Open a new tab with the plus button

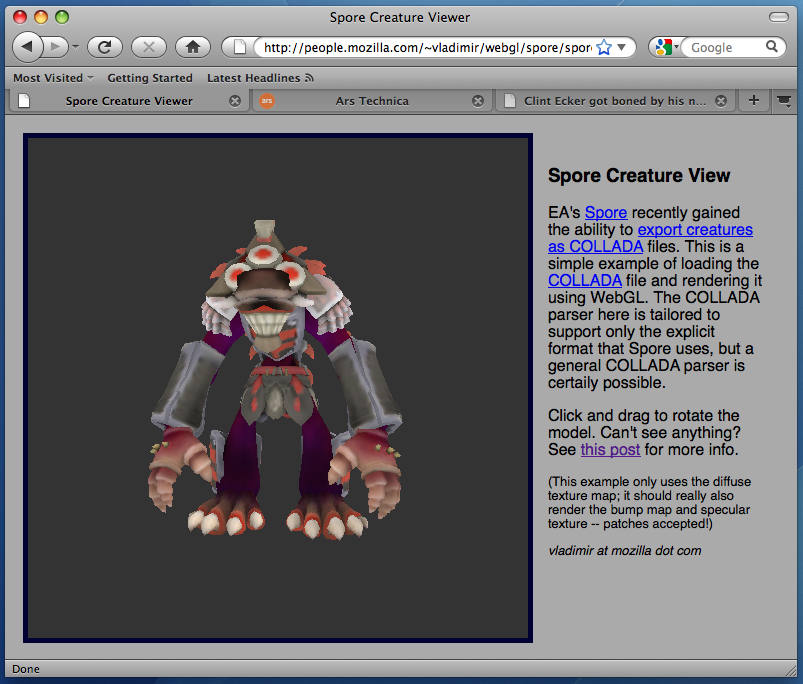click(753, 100)
